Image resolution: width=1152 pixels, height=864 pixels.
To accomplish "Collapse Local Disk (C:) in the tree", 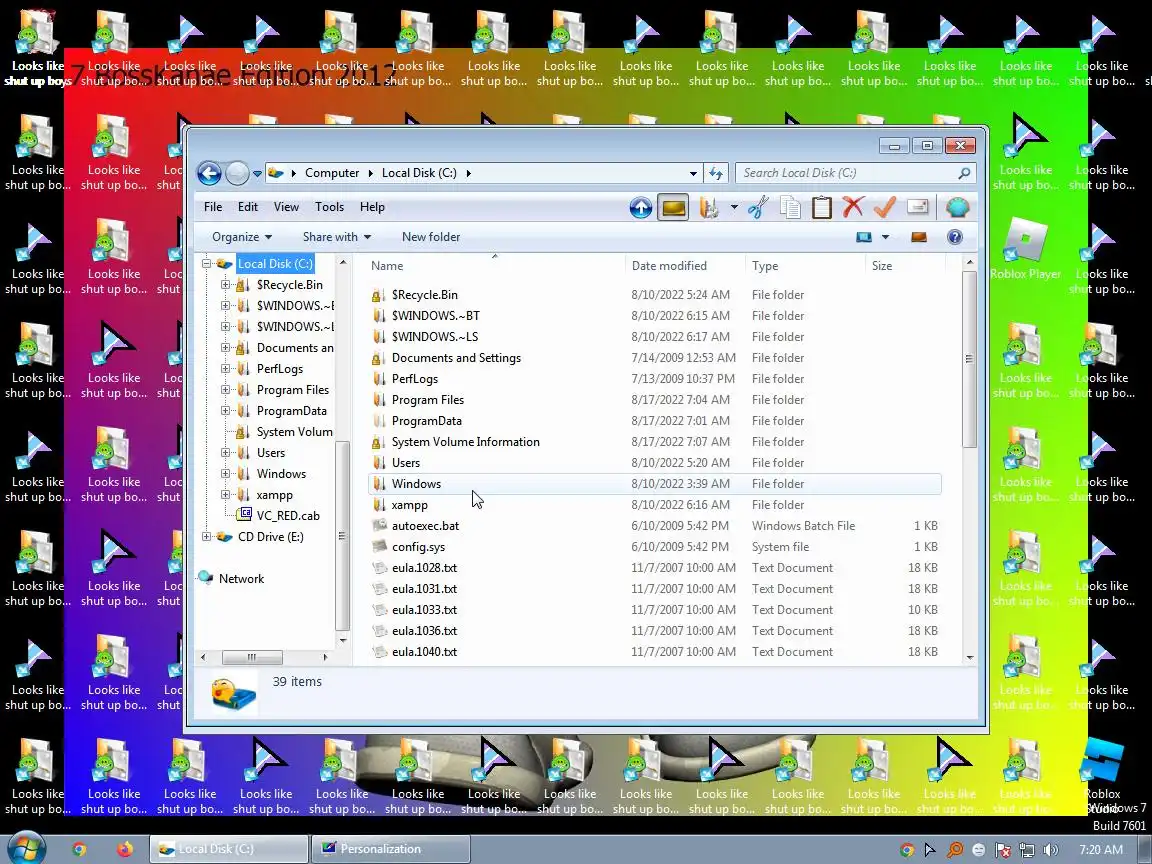I will [x=206, y=264].
